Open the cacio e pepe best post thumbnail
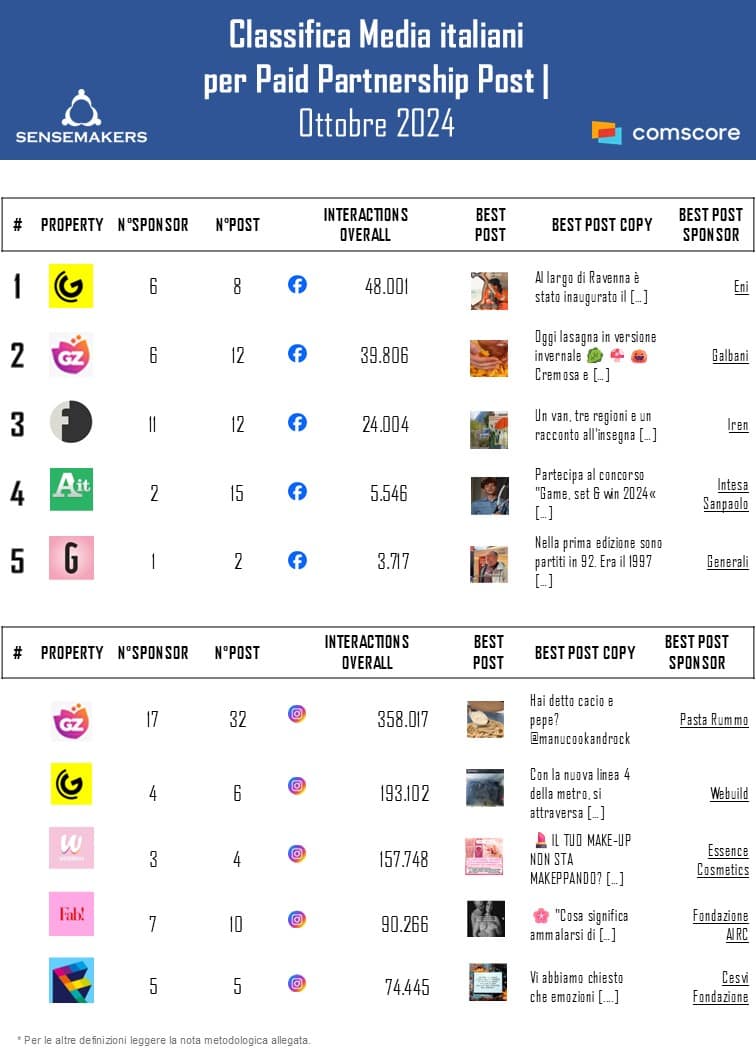Screen dimensions: 756x1058 485,720
